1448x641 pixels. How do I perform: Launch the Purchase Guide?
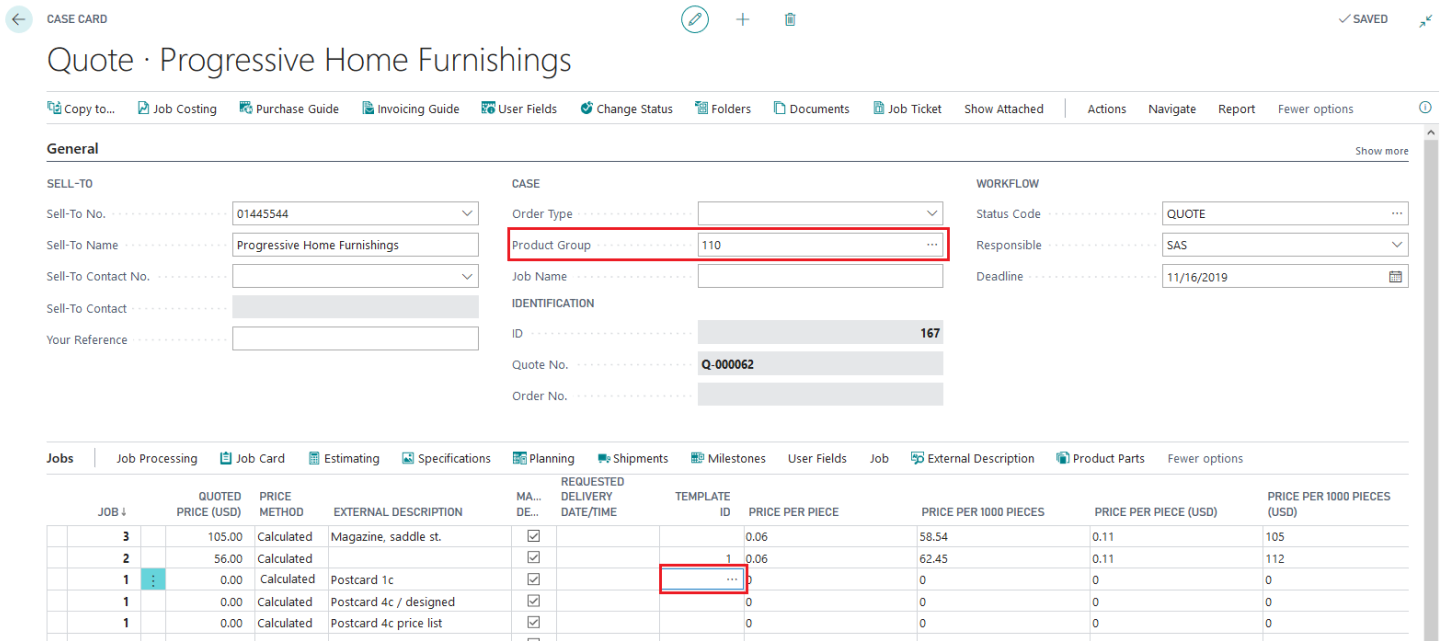[x=289, y=109]
